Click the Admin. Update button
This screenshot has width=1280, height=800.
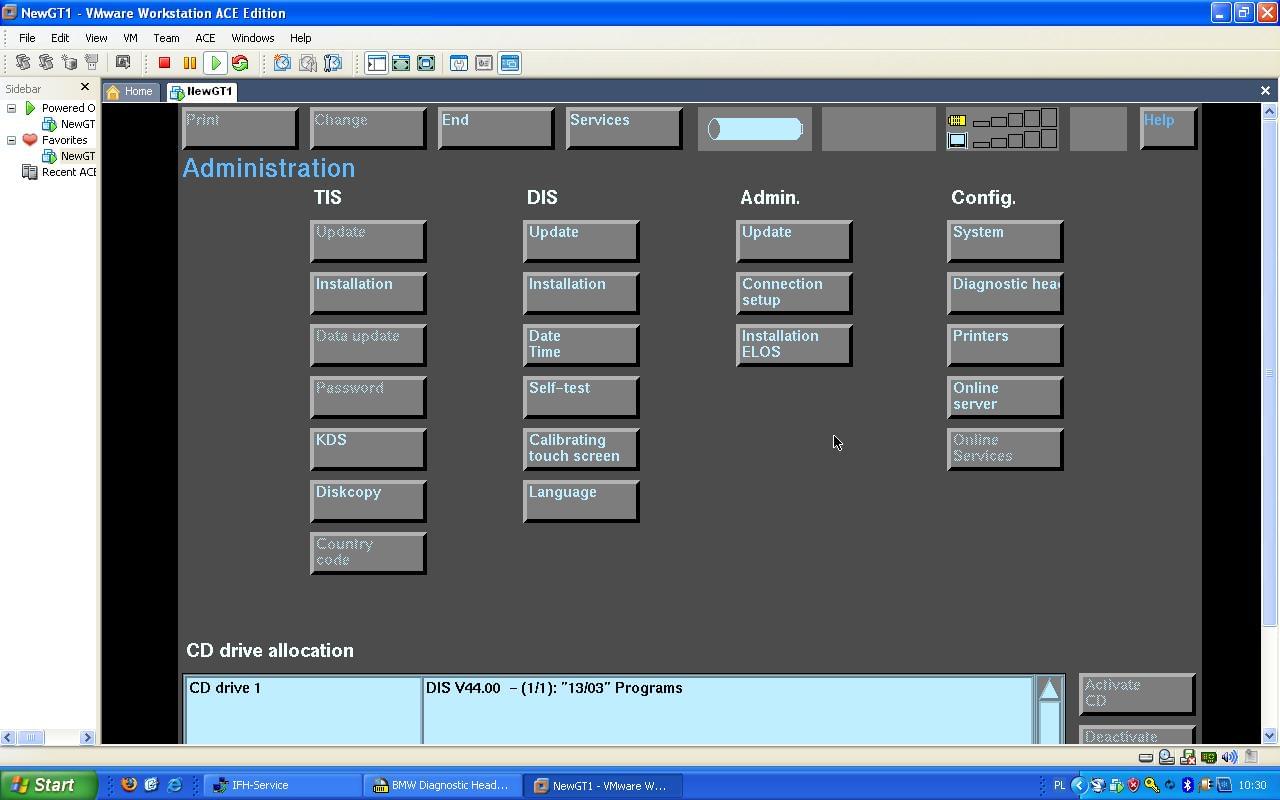coord(794,241)
